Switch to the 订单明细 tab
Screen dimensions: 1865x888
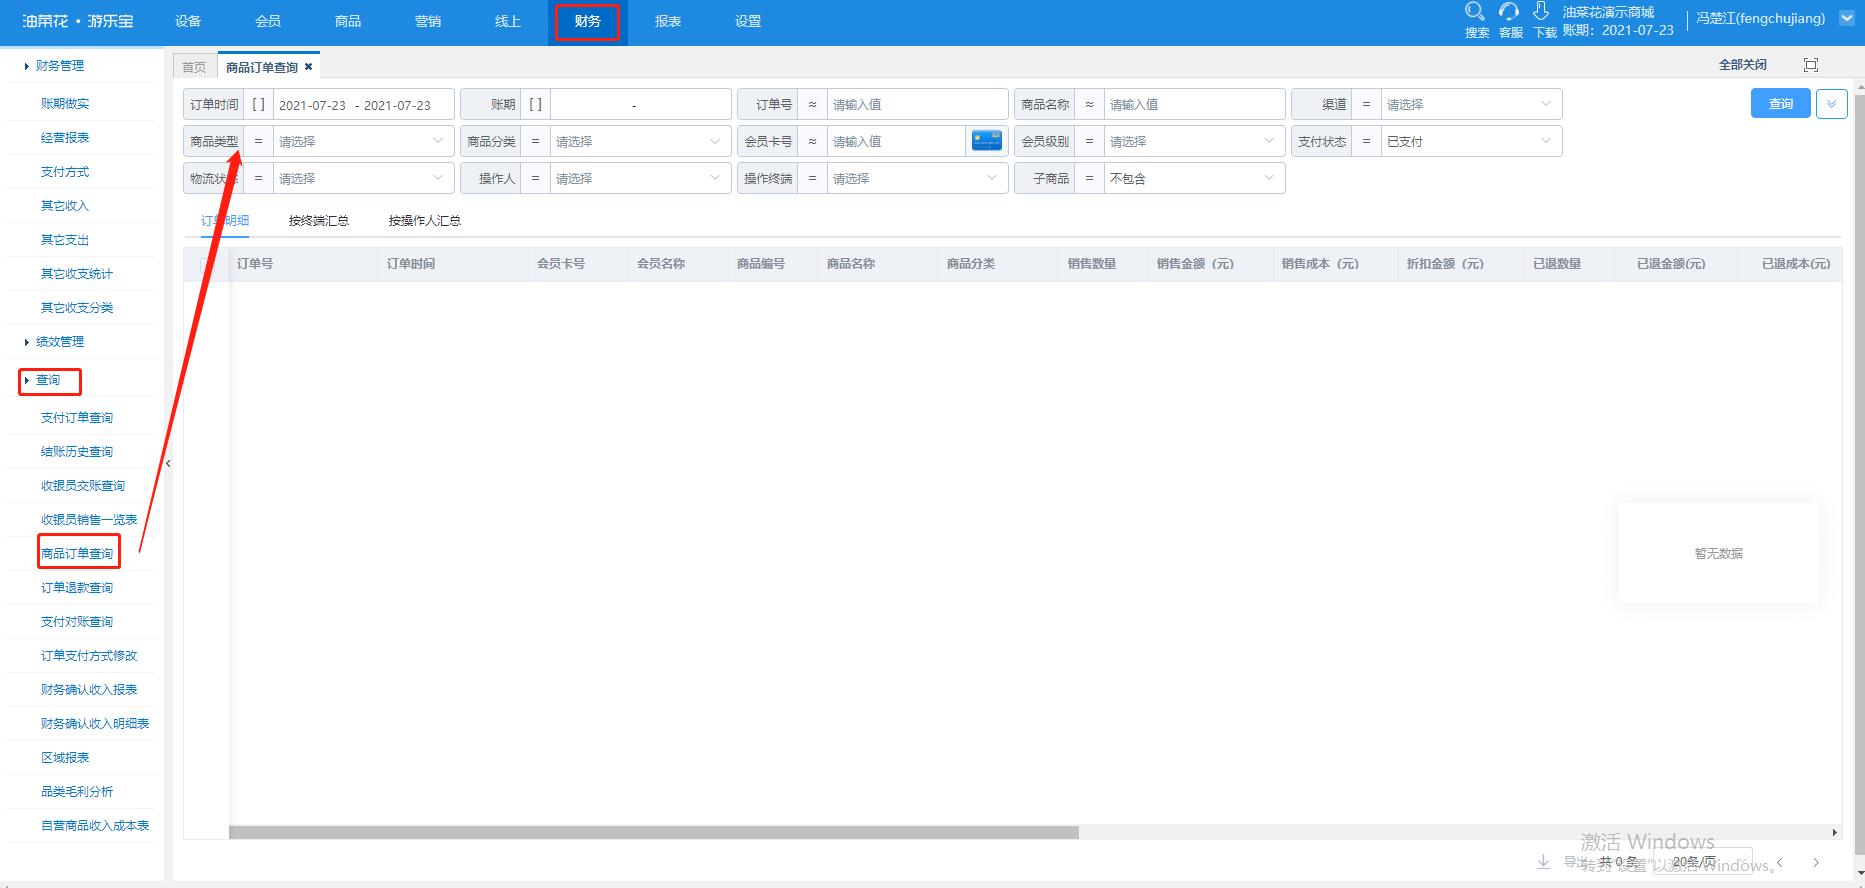tap(225, 220)
